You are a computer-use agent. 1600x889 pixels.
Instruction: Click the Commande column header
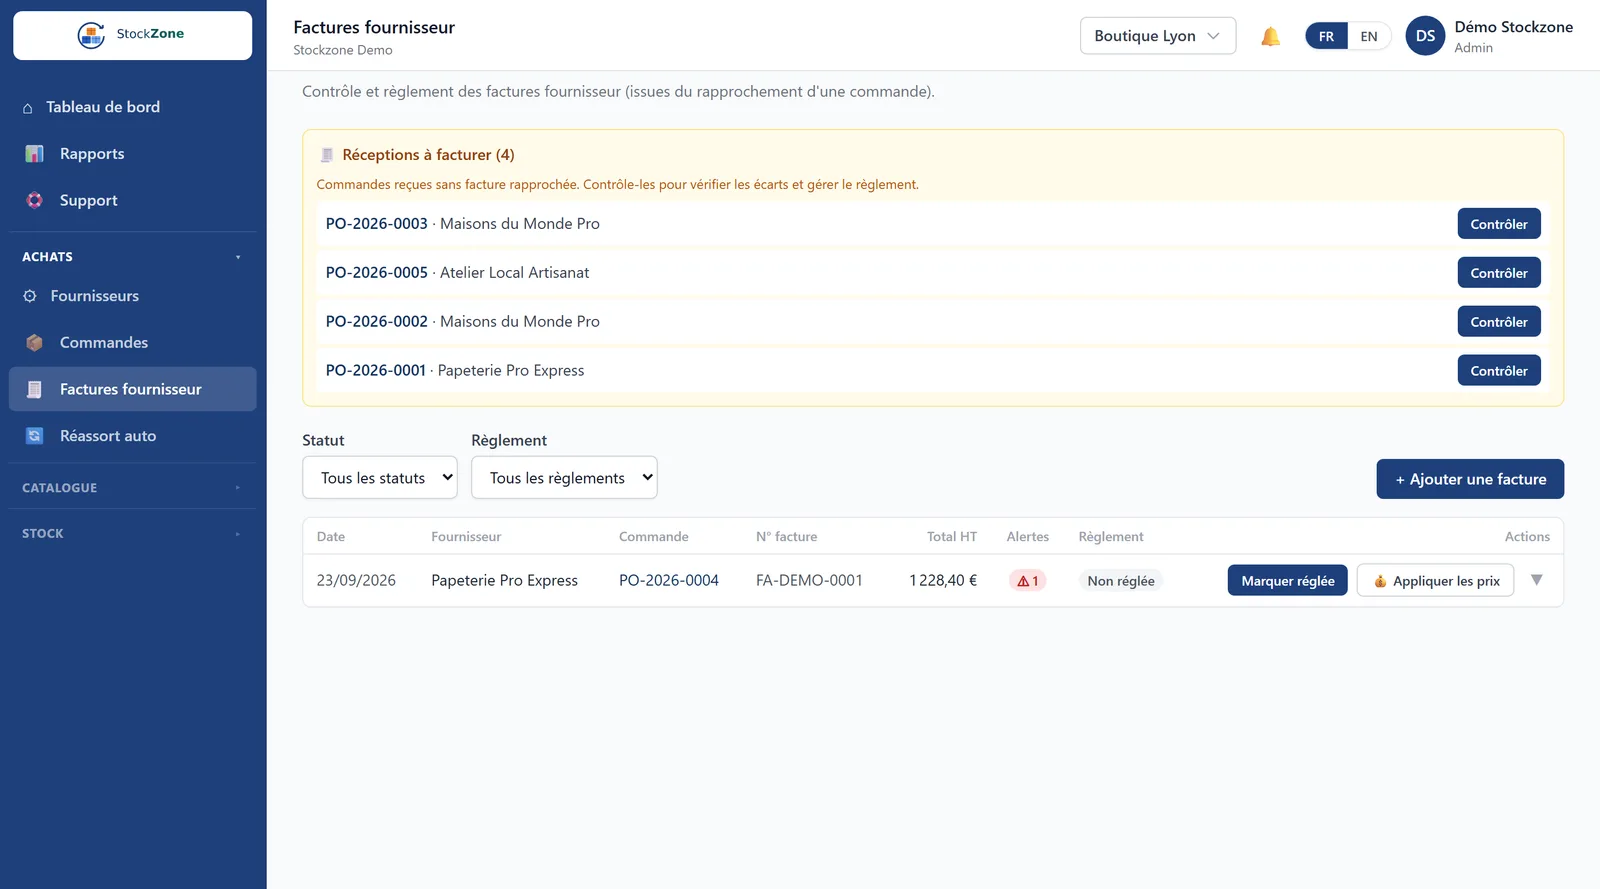click(654, 537)
